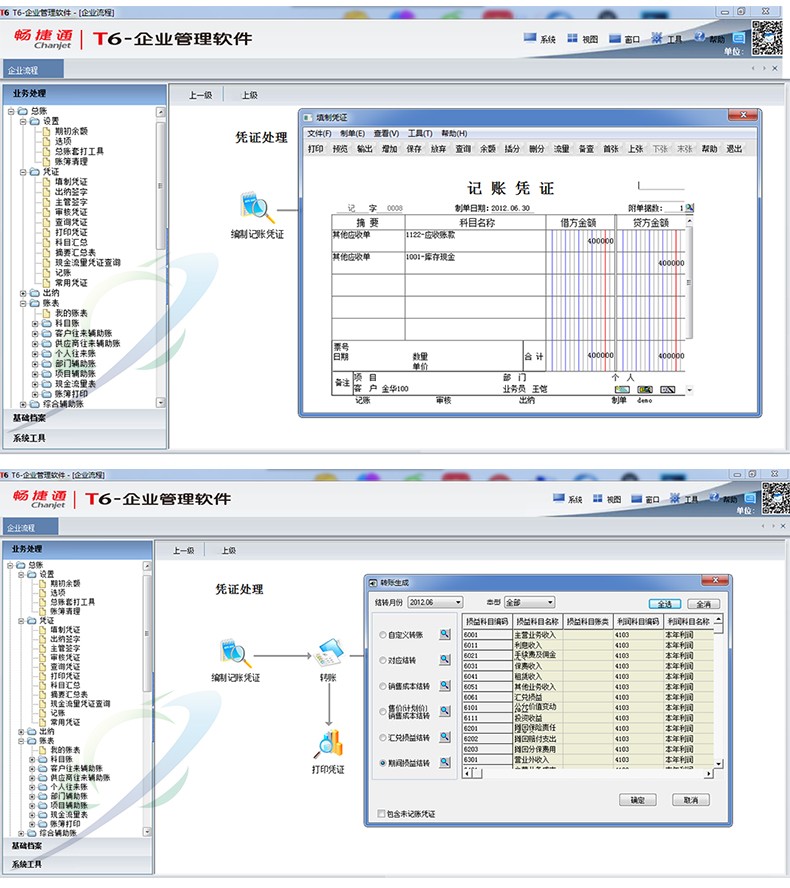Click the 确定 button

[638, 800]
